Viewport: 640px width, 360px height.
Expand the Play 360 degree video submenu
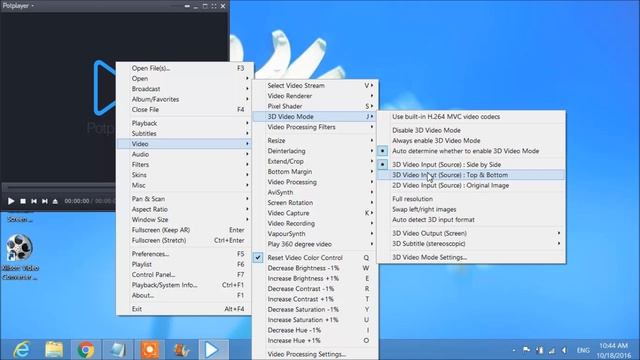click(315, 244)
